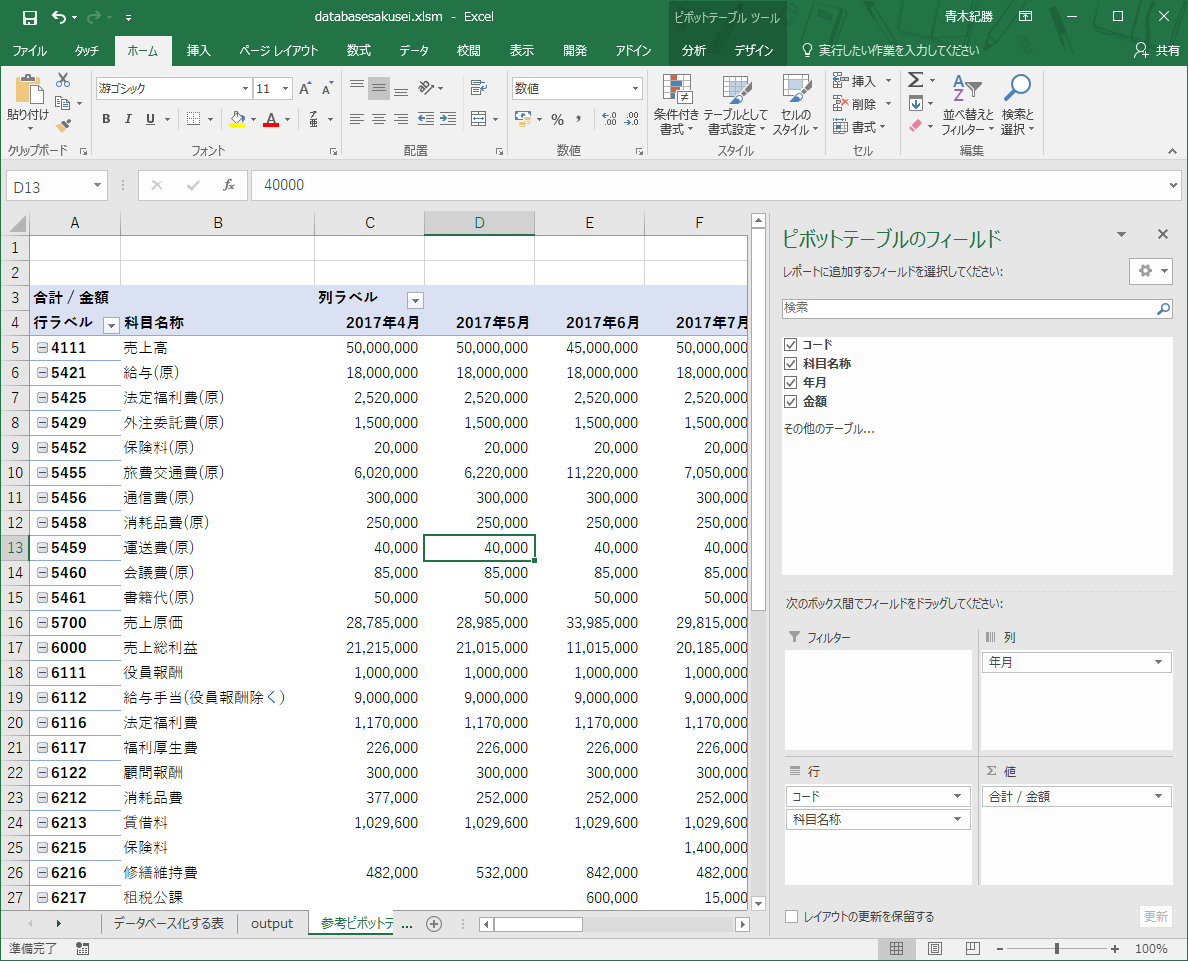Switch to the output sheet tab
1188x961 pixels.
272,923
